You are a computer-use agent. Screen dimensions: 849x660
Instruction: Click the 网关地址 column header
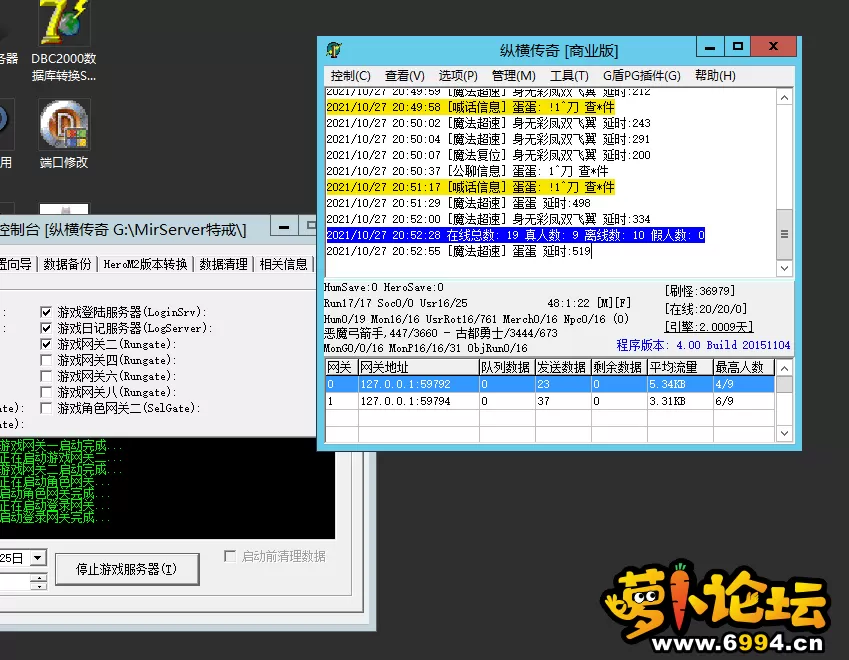419,367
